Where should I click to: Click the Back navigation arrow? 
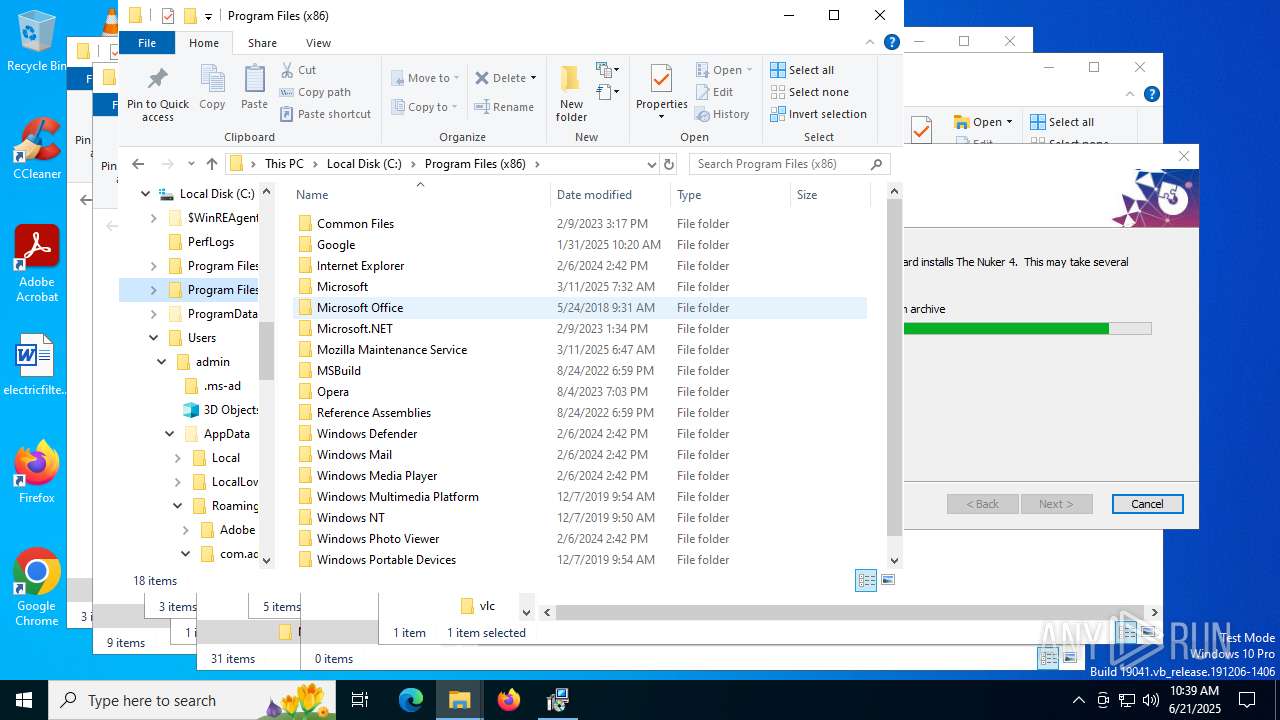pos(138,164)
